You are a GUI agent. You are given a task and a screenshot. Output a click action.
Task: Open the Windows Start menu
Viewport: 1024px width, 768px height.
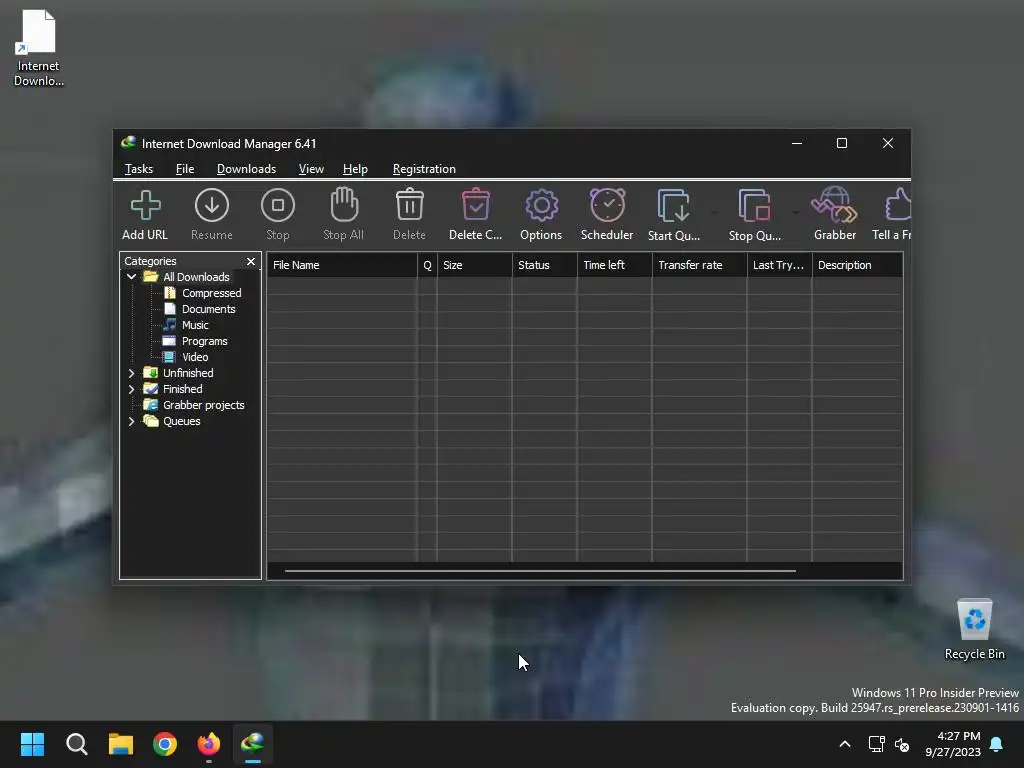32,744
